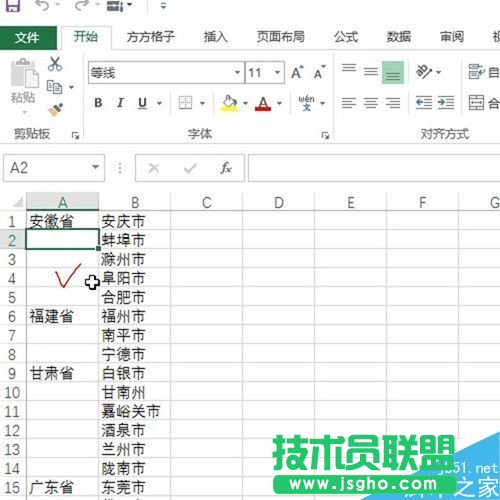Screen dimensions: 500x500
Task: Toggle Underline formatting
Action: point(143,103)
